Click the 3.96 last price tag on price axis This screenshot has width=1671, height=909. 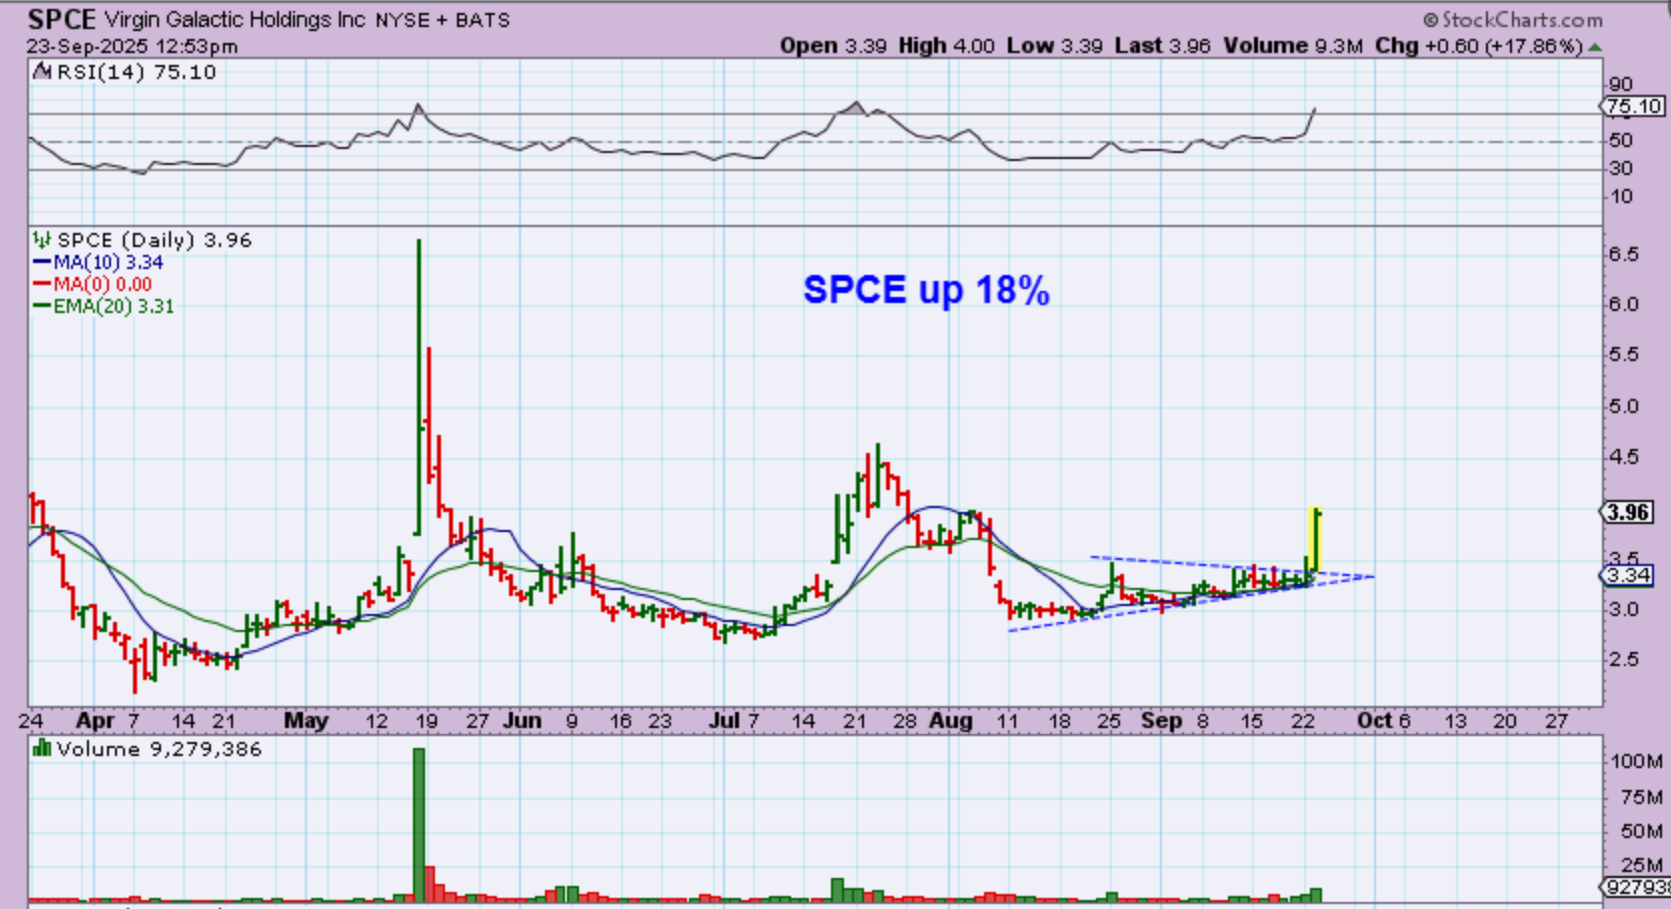1627,512
